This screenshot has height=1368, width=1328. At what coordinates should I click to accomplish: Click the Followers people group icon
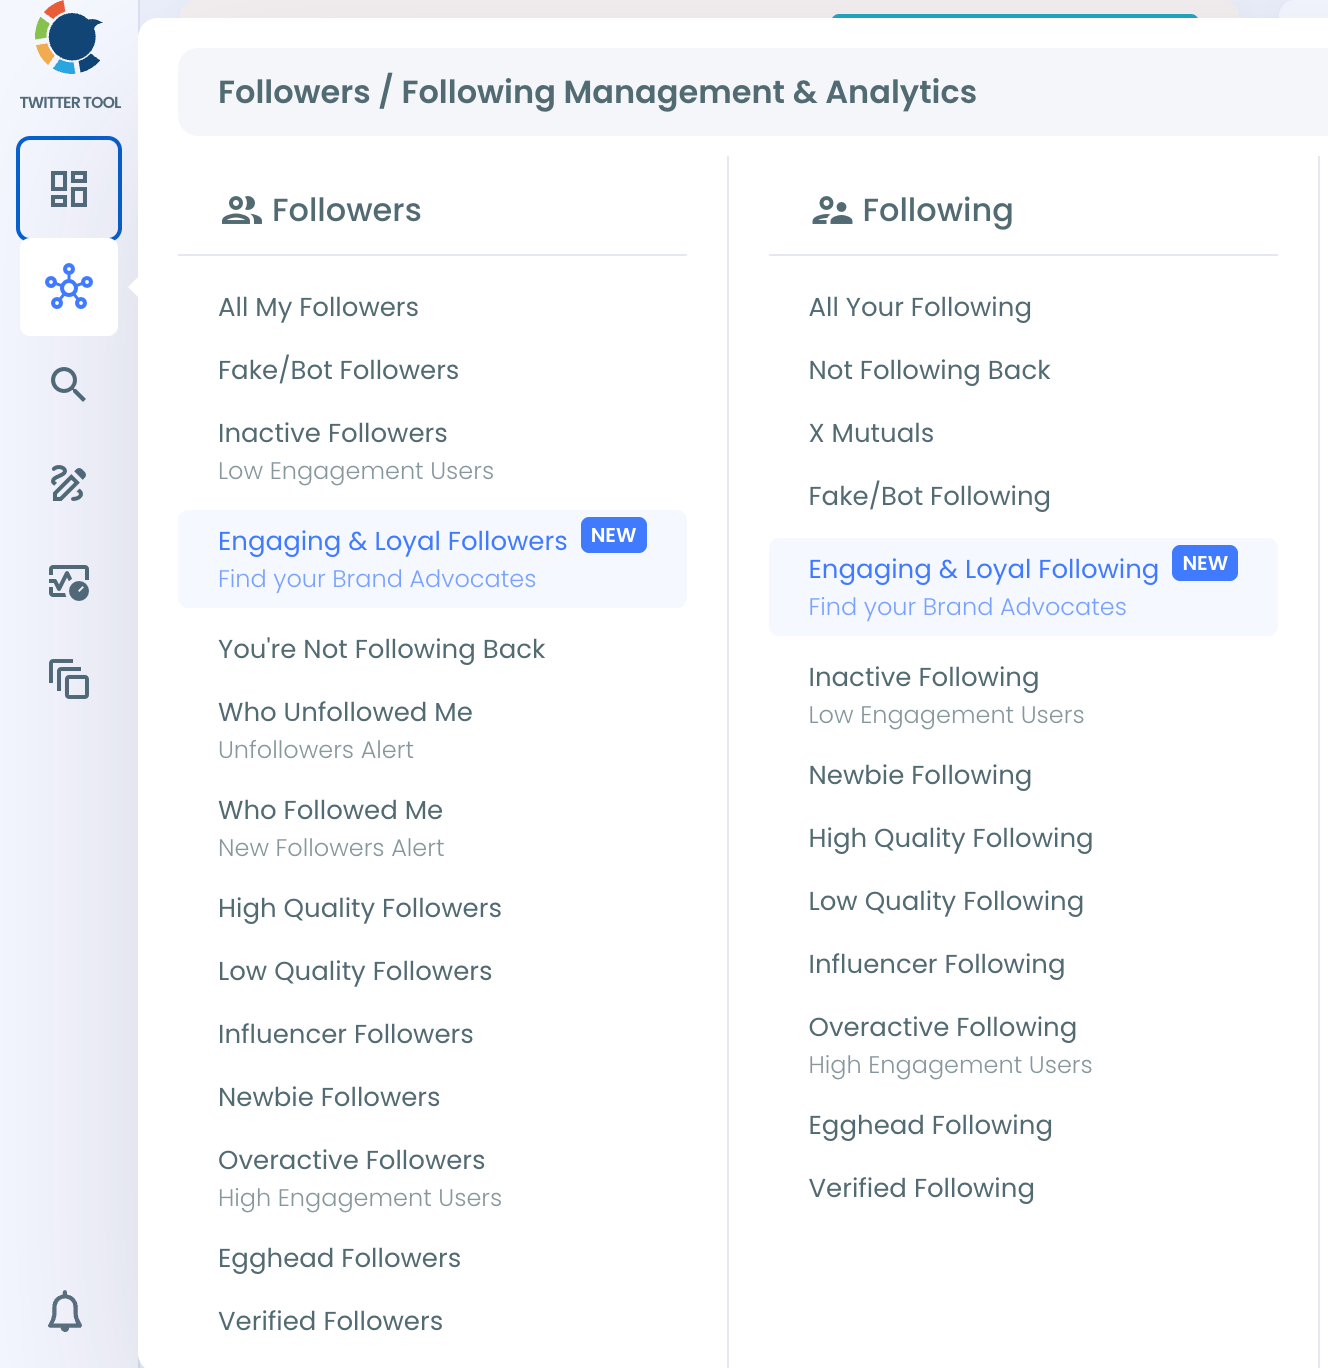pos(241,210)
